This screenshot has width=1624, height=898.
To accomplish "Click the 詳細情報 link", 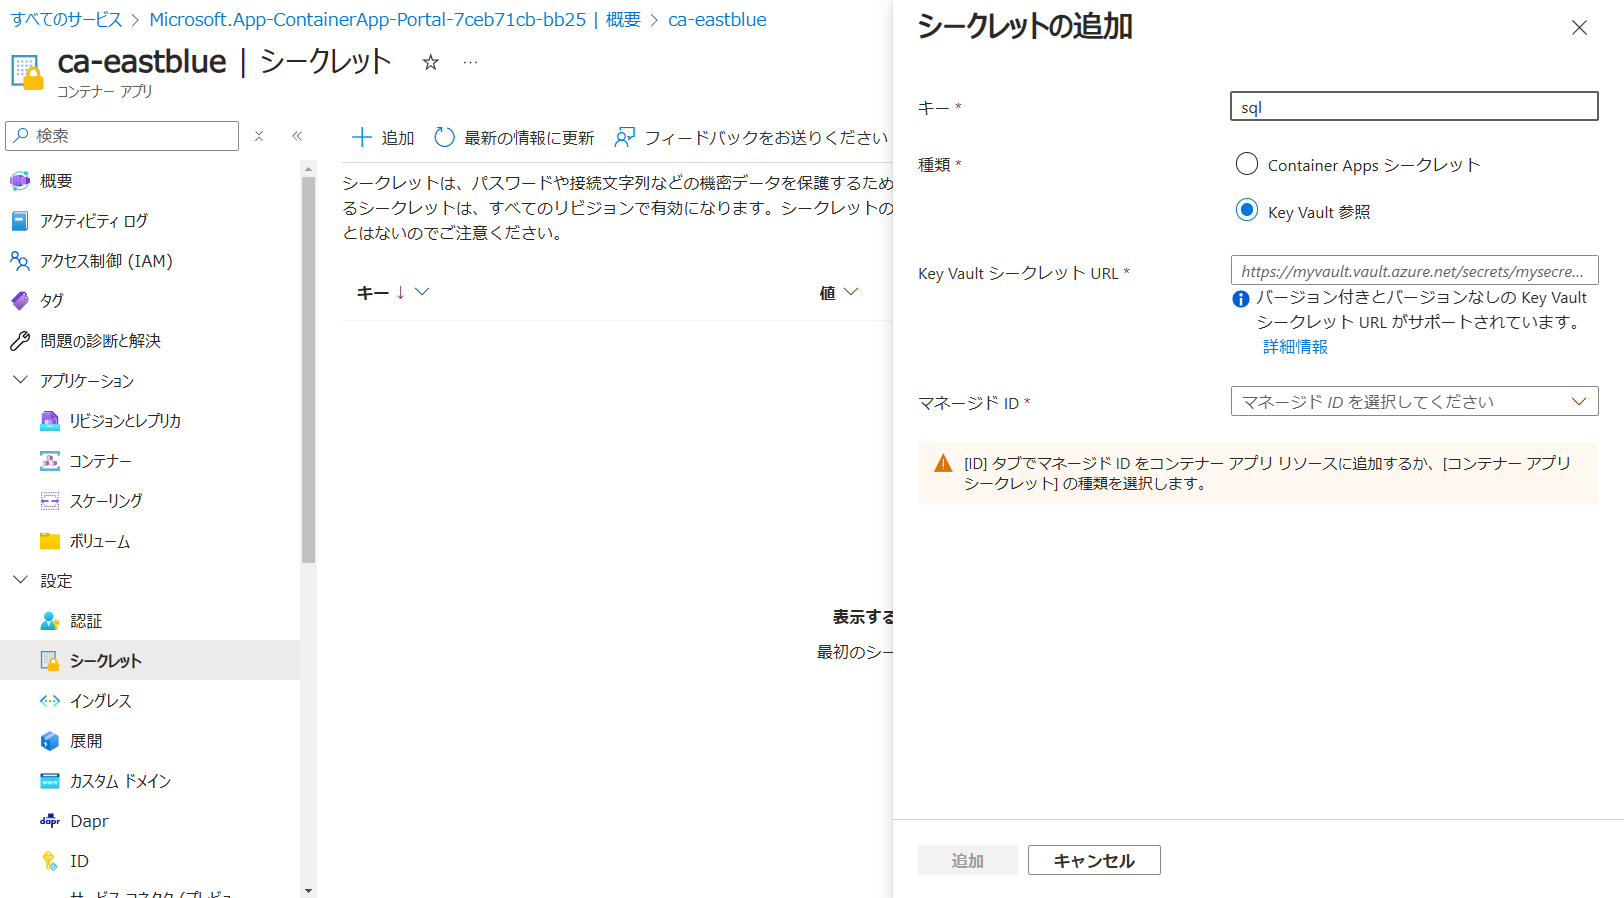I will pos(1295,347).
